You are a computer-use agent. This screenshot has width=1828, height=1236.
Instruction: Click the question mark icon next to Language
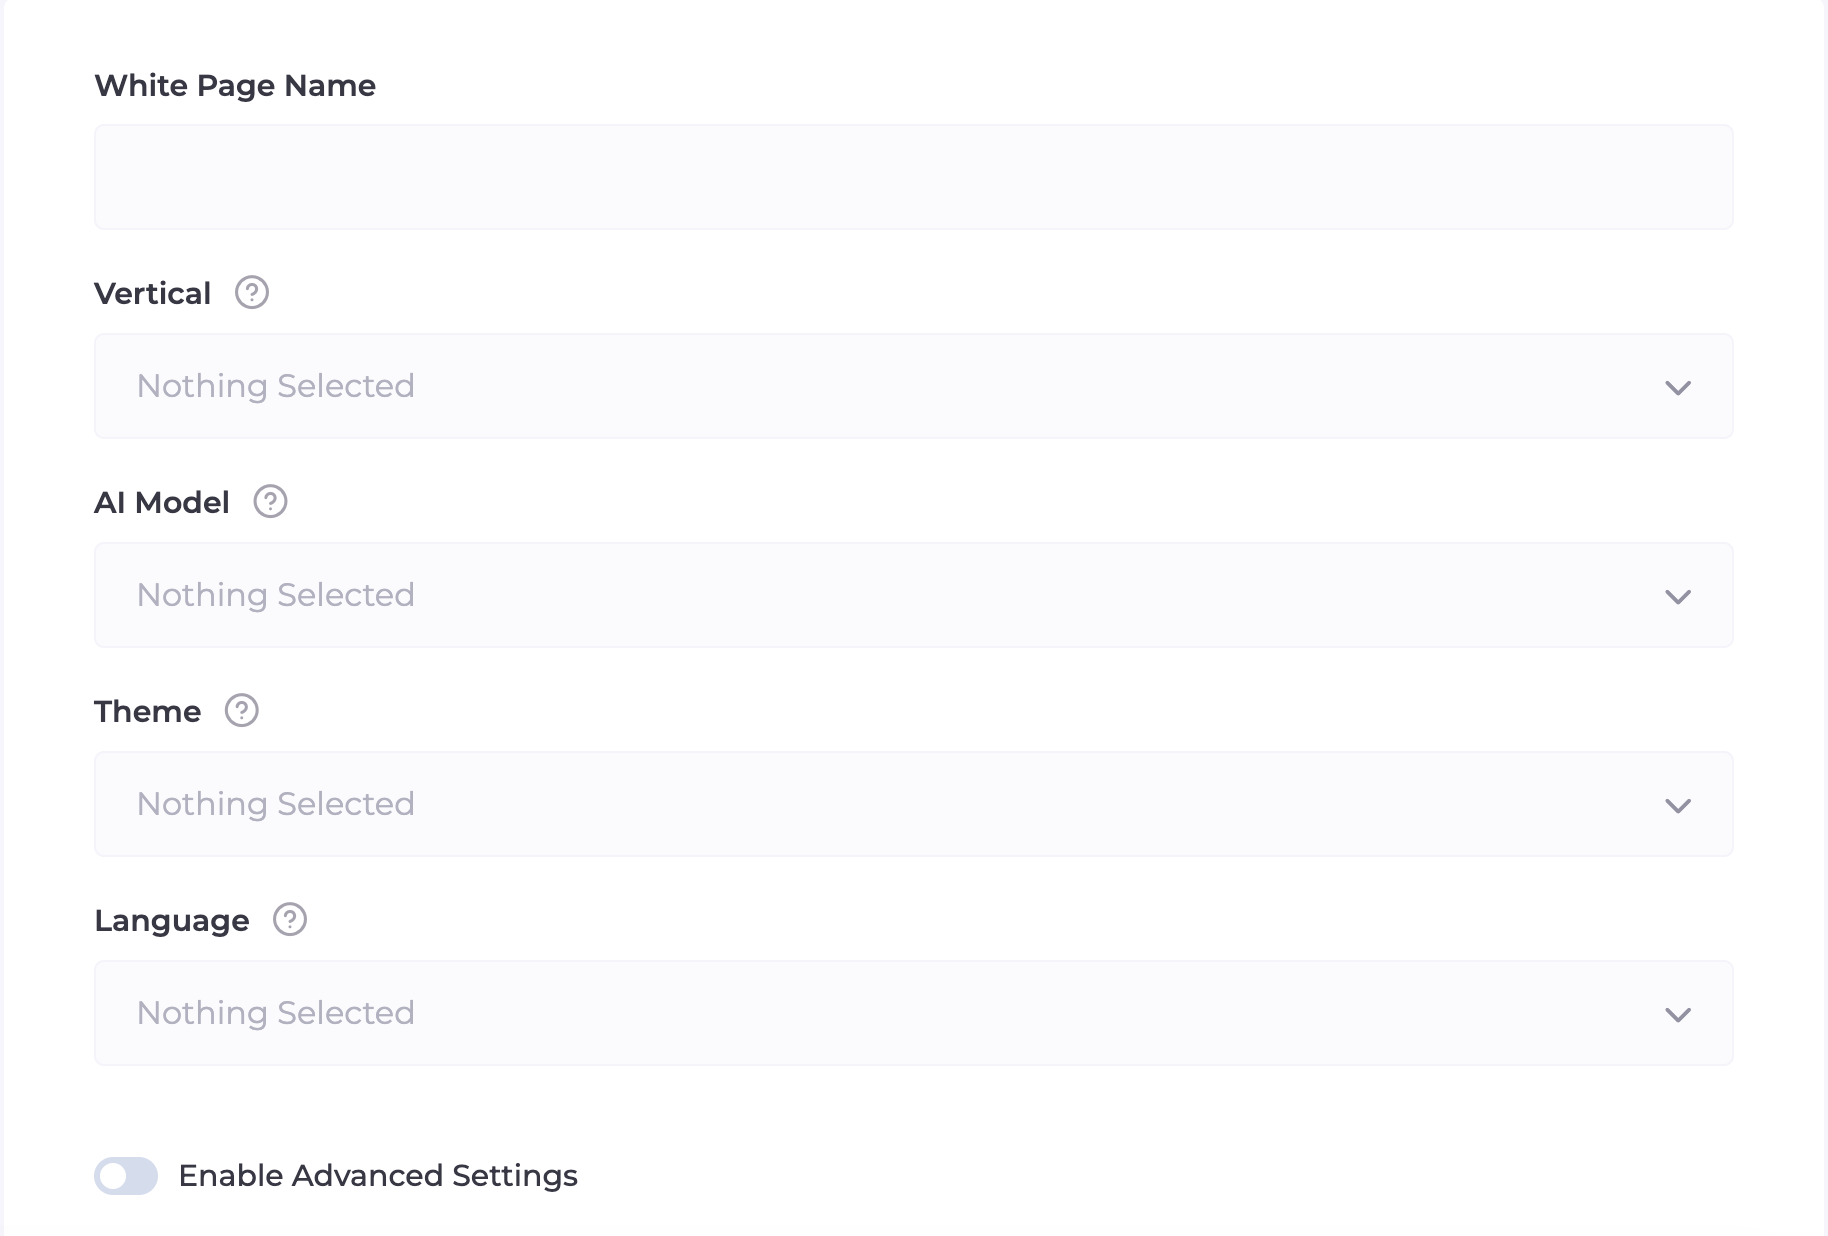(x=290, y=920)
